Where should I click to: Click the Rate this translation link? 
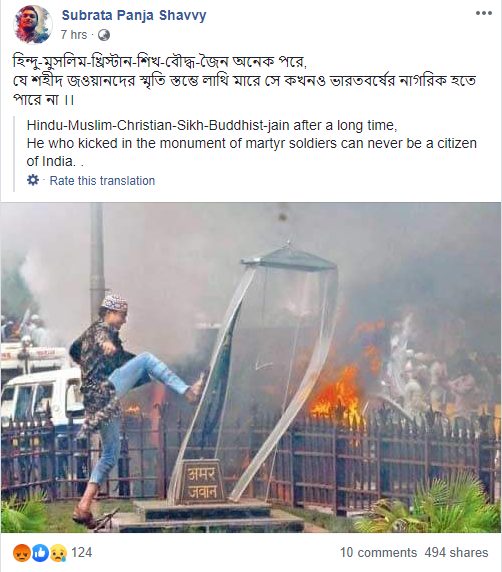point(102,181)
